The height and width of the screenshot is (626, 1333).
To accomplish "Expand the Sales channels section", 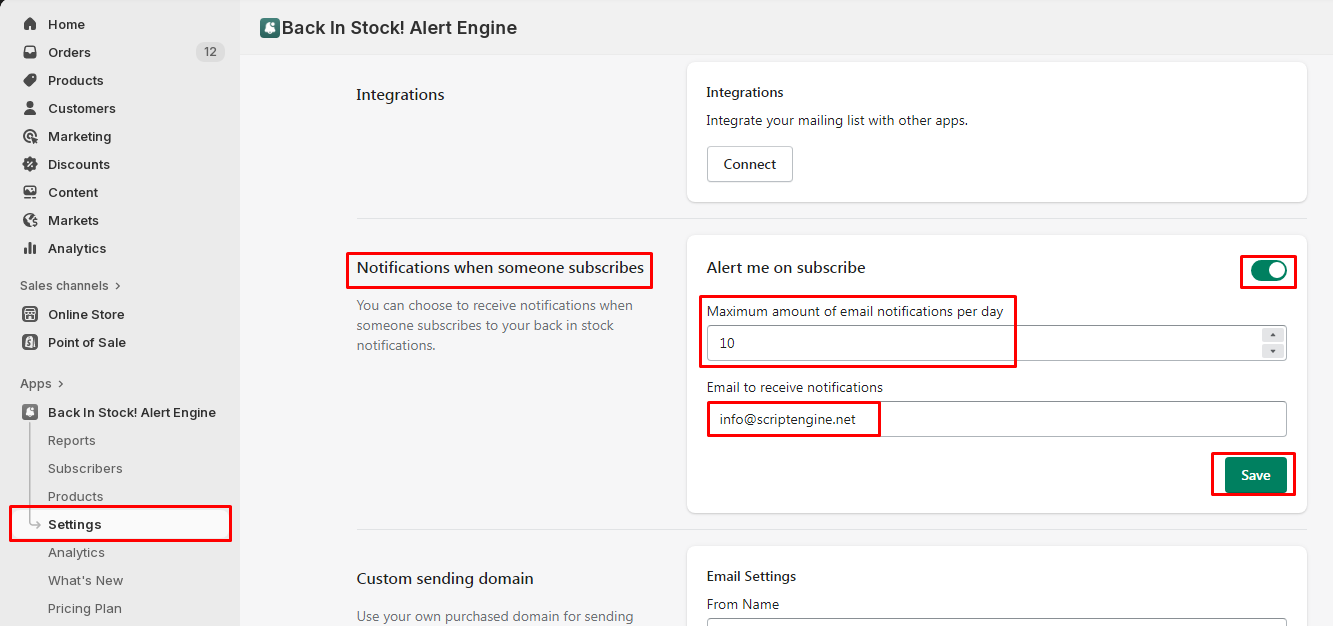I will [118, 286].
